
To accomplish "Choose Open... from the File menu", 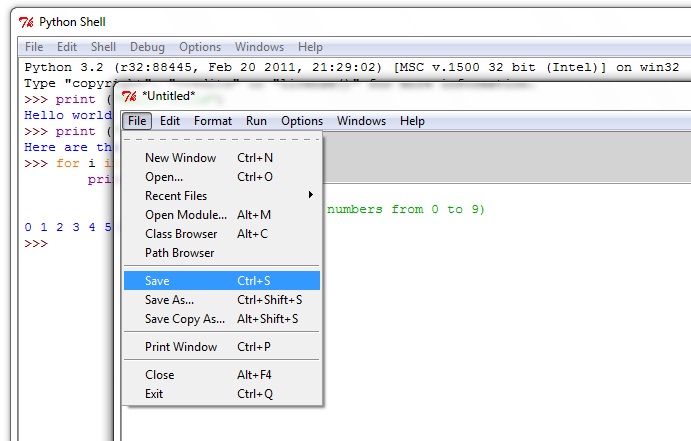I will click(x=222, y=177).
